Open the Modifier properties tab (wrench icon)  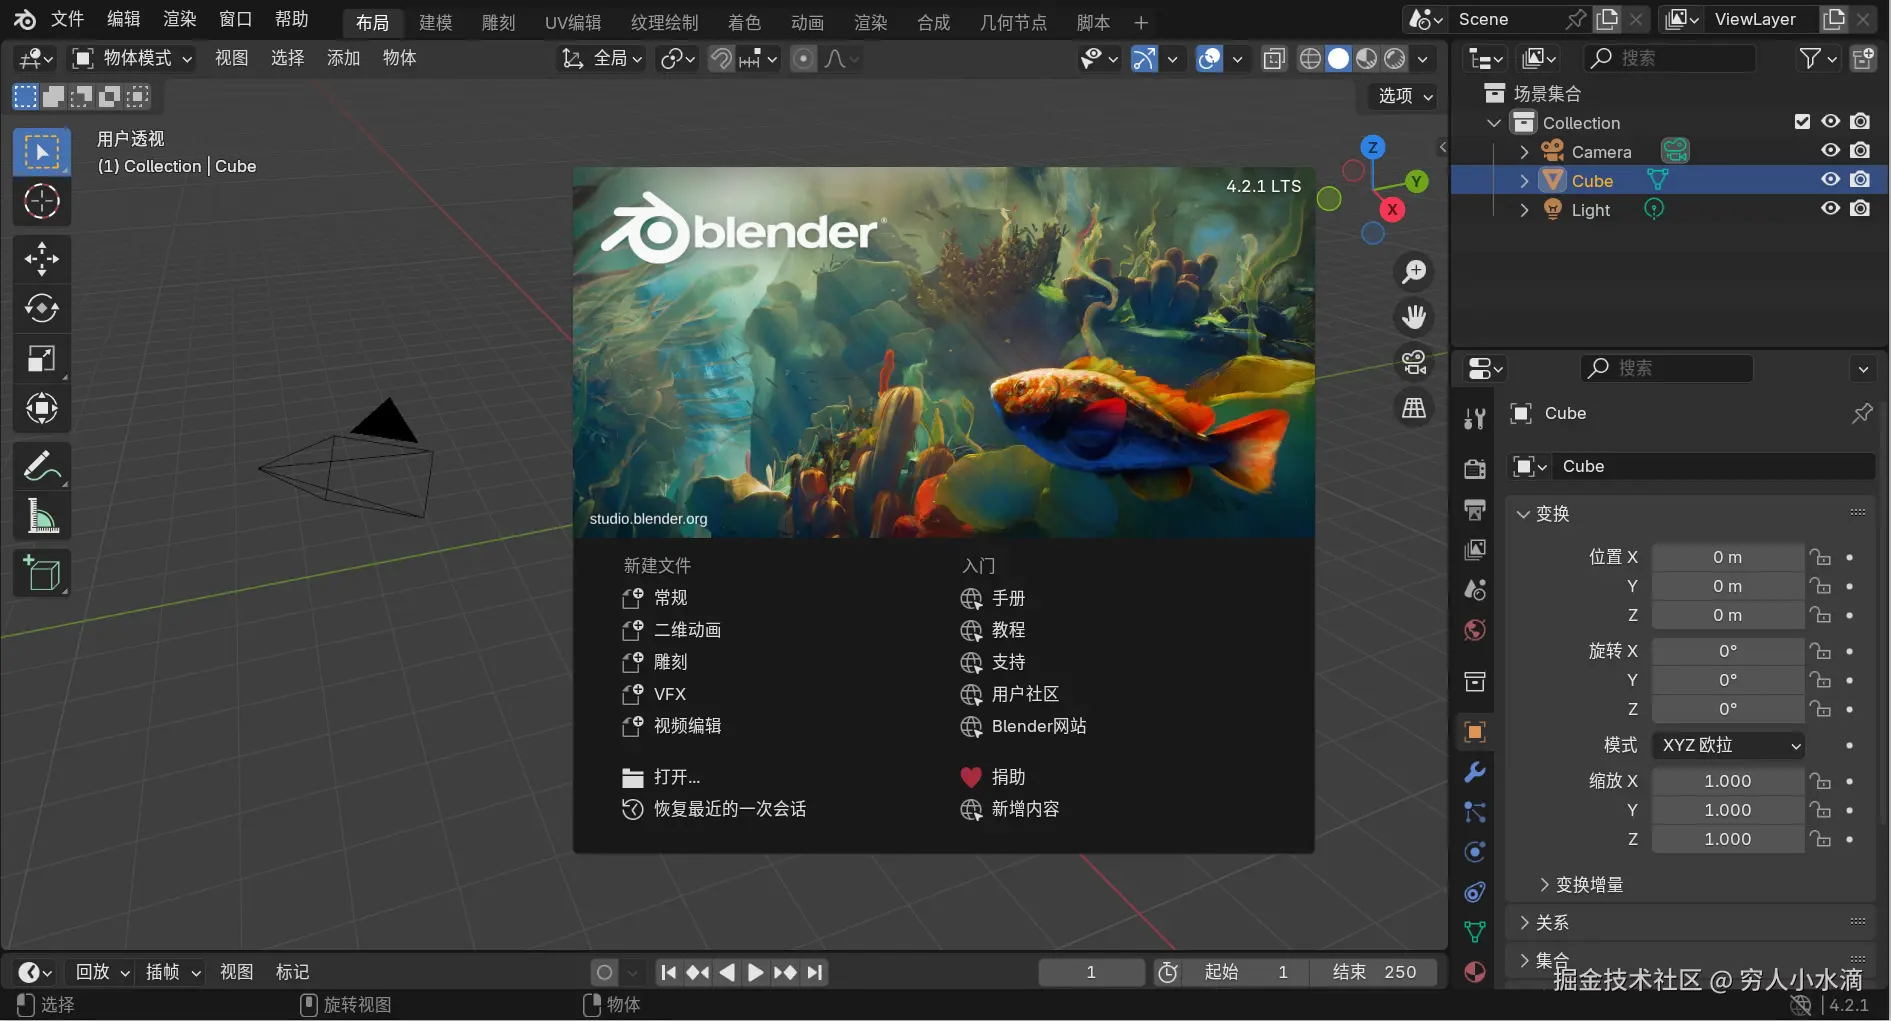click(1473, 771)
